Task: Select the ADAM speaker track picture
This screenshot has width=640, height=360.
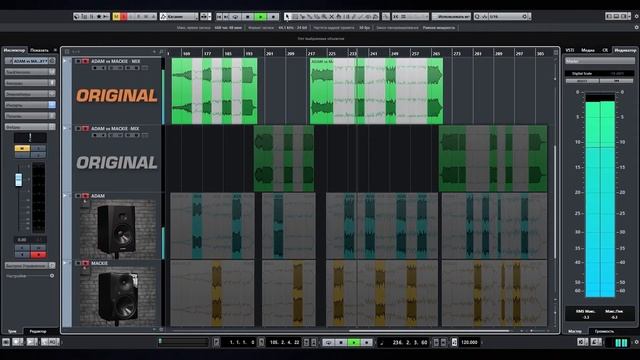Action: coord(118,229)
